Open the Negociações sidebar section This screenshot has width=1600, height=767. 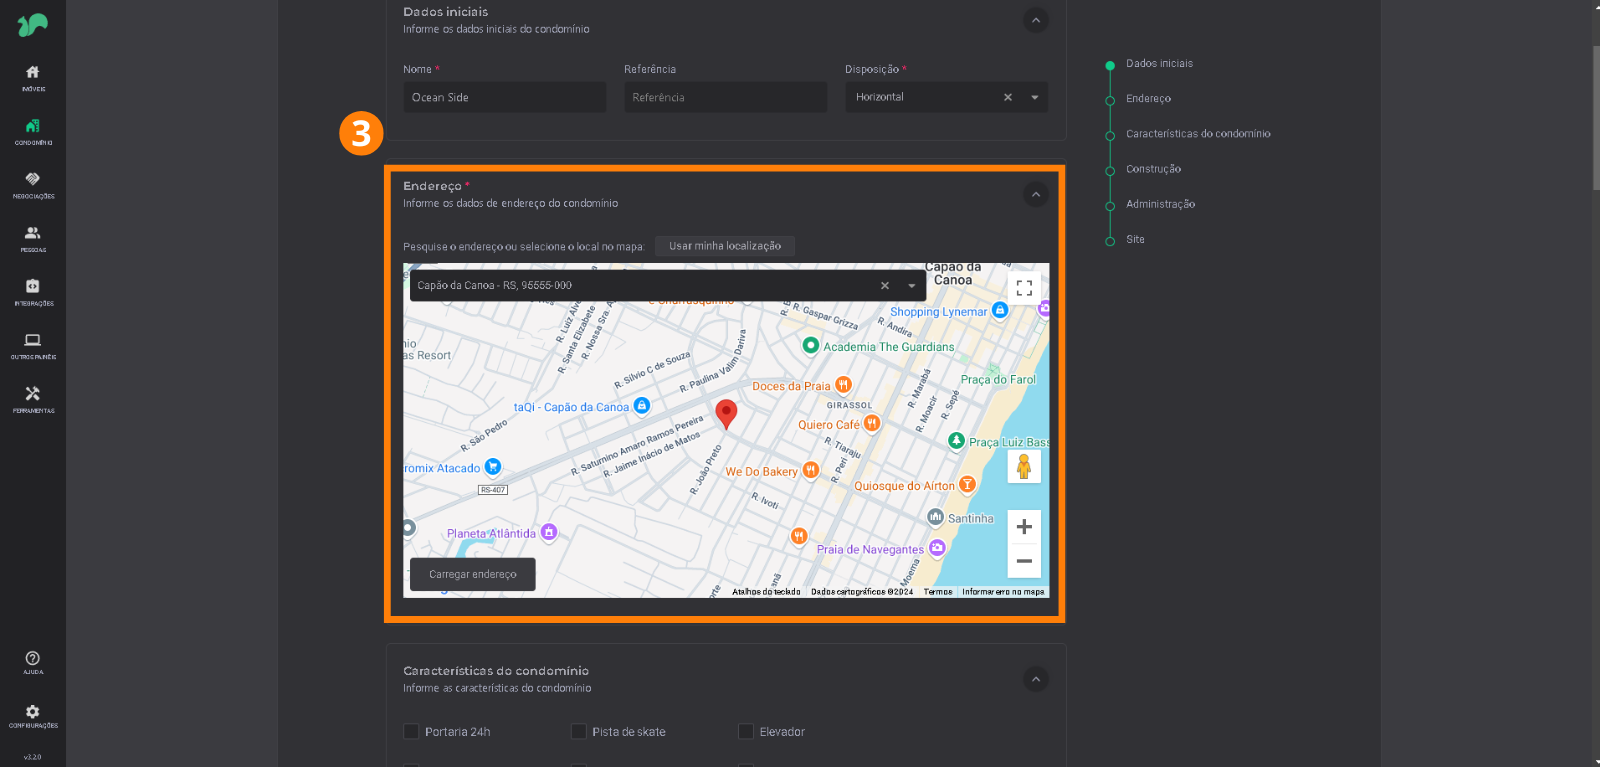click(x=33, y=185)
